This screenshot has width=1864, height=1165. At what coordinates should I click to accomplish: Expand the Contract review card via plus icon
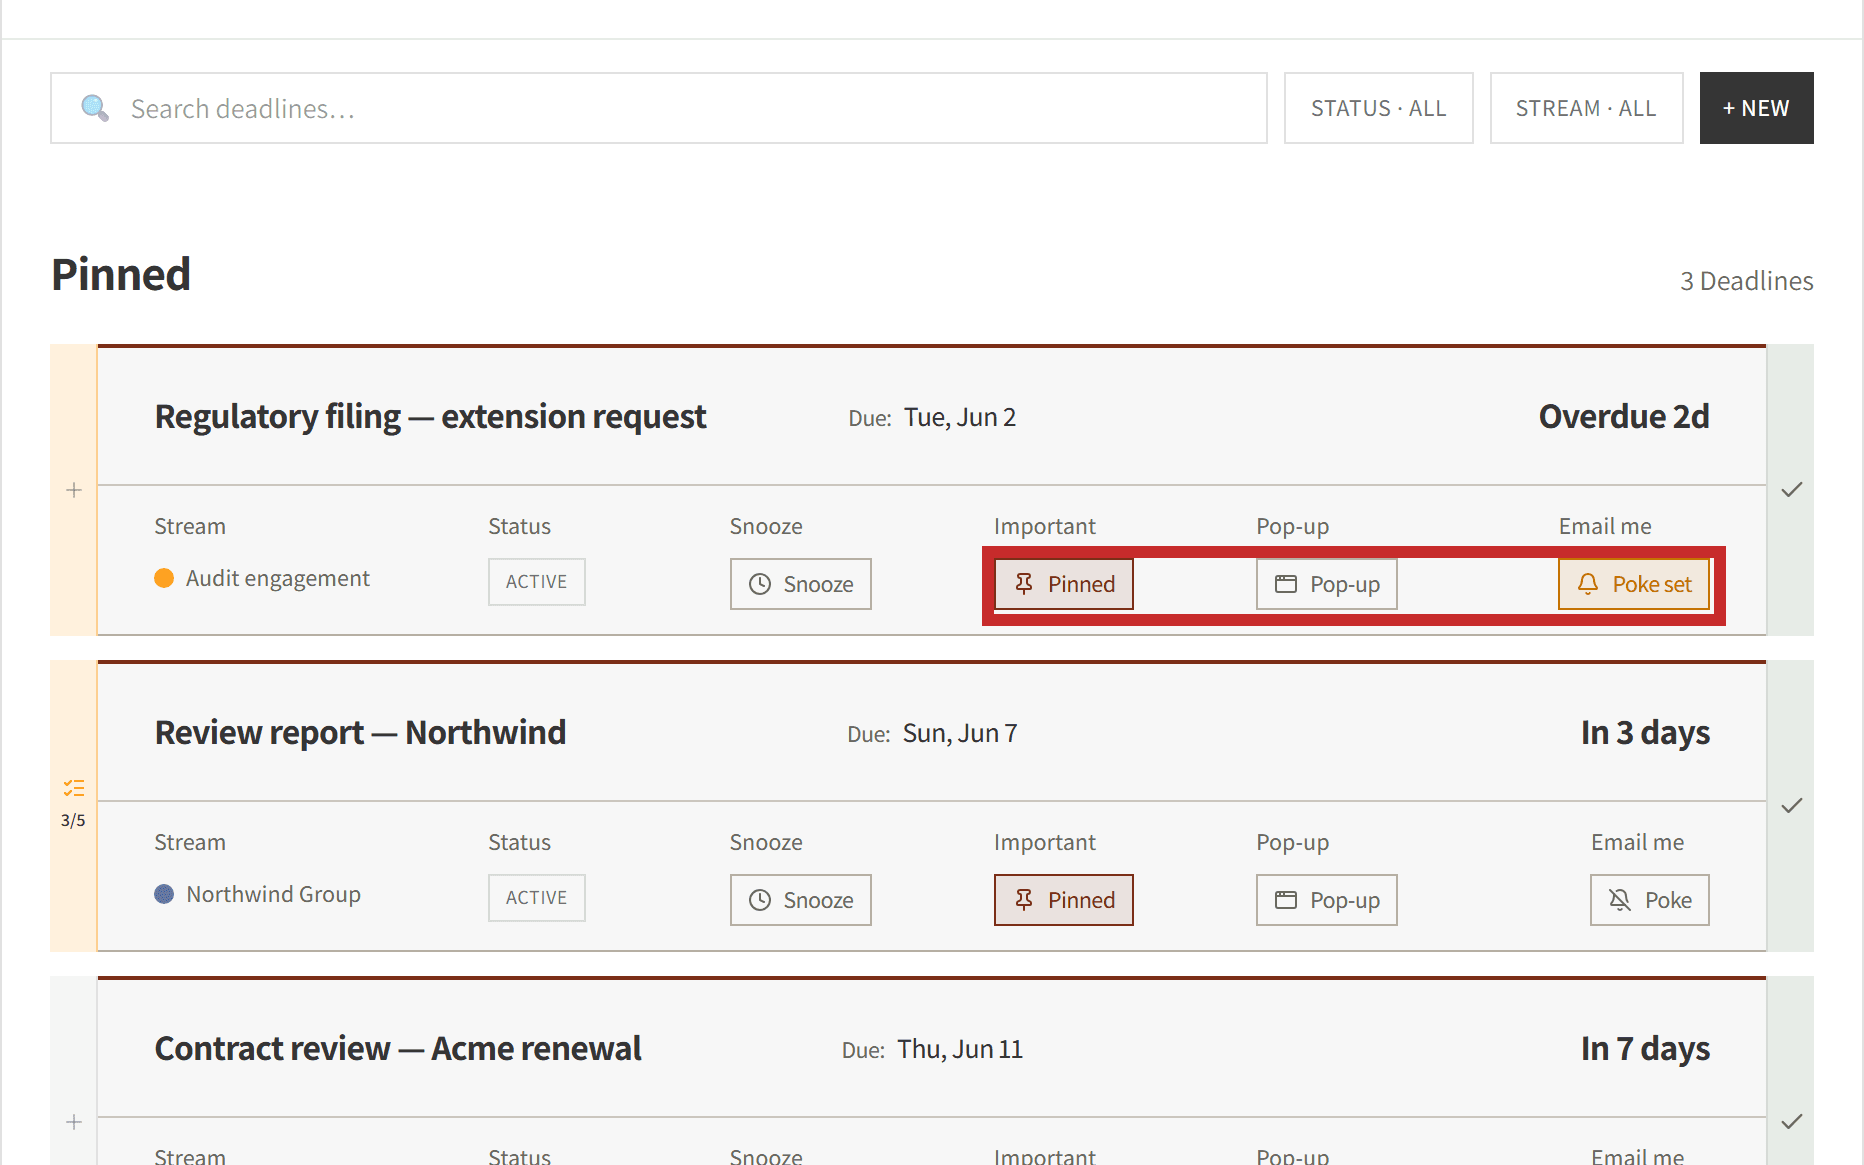tap(74, 1122)
